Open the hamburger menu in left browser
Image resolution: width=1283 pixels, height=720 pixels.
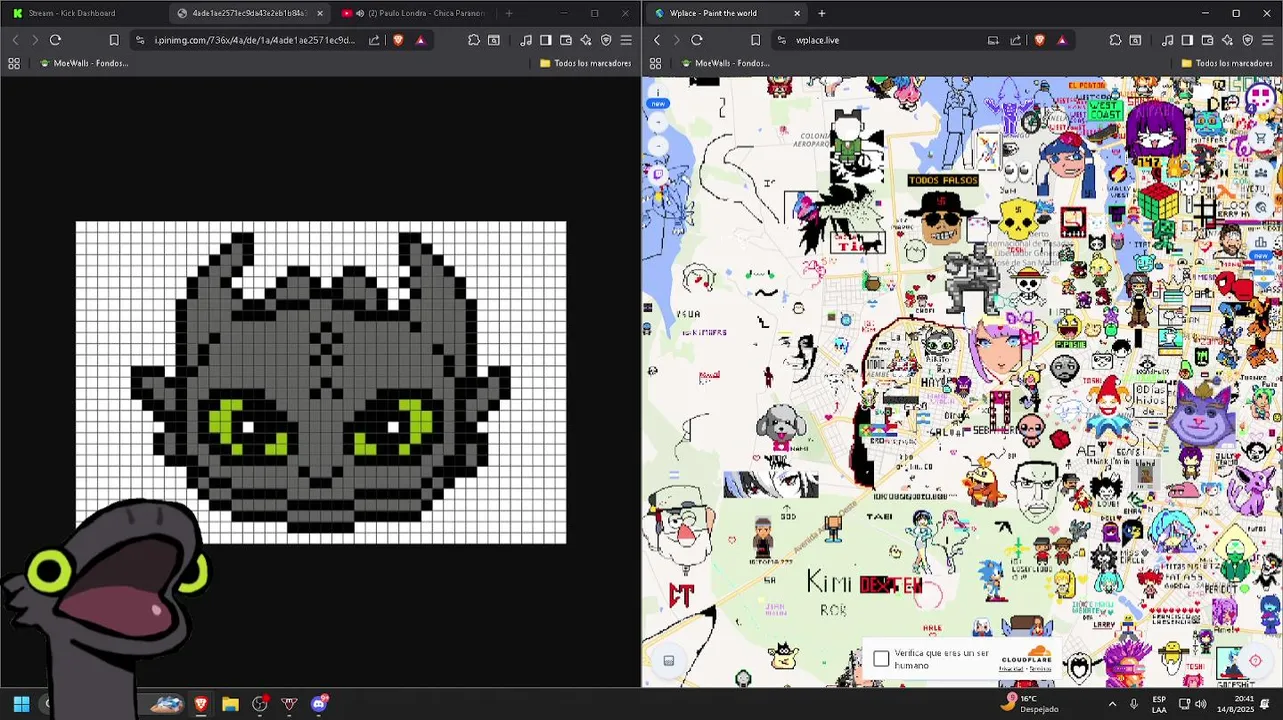[626, 40]
